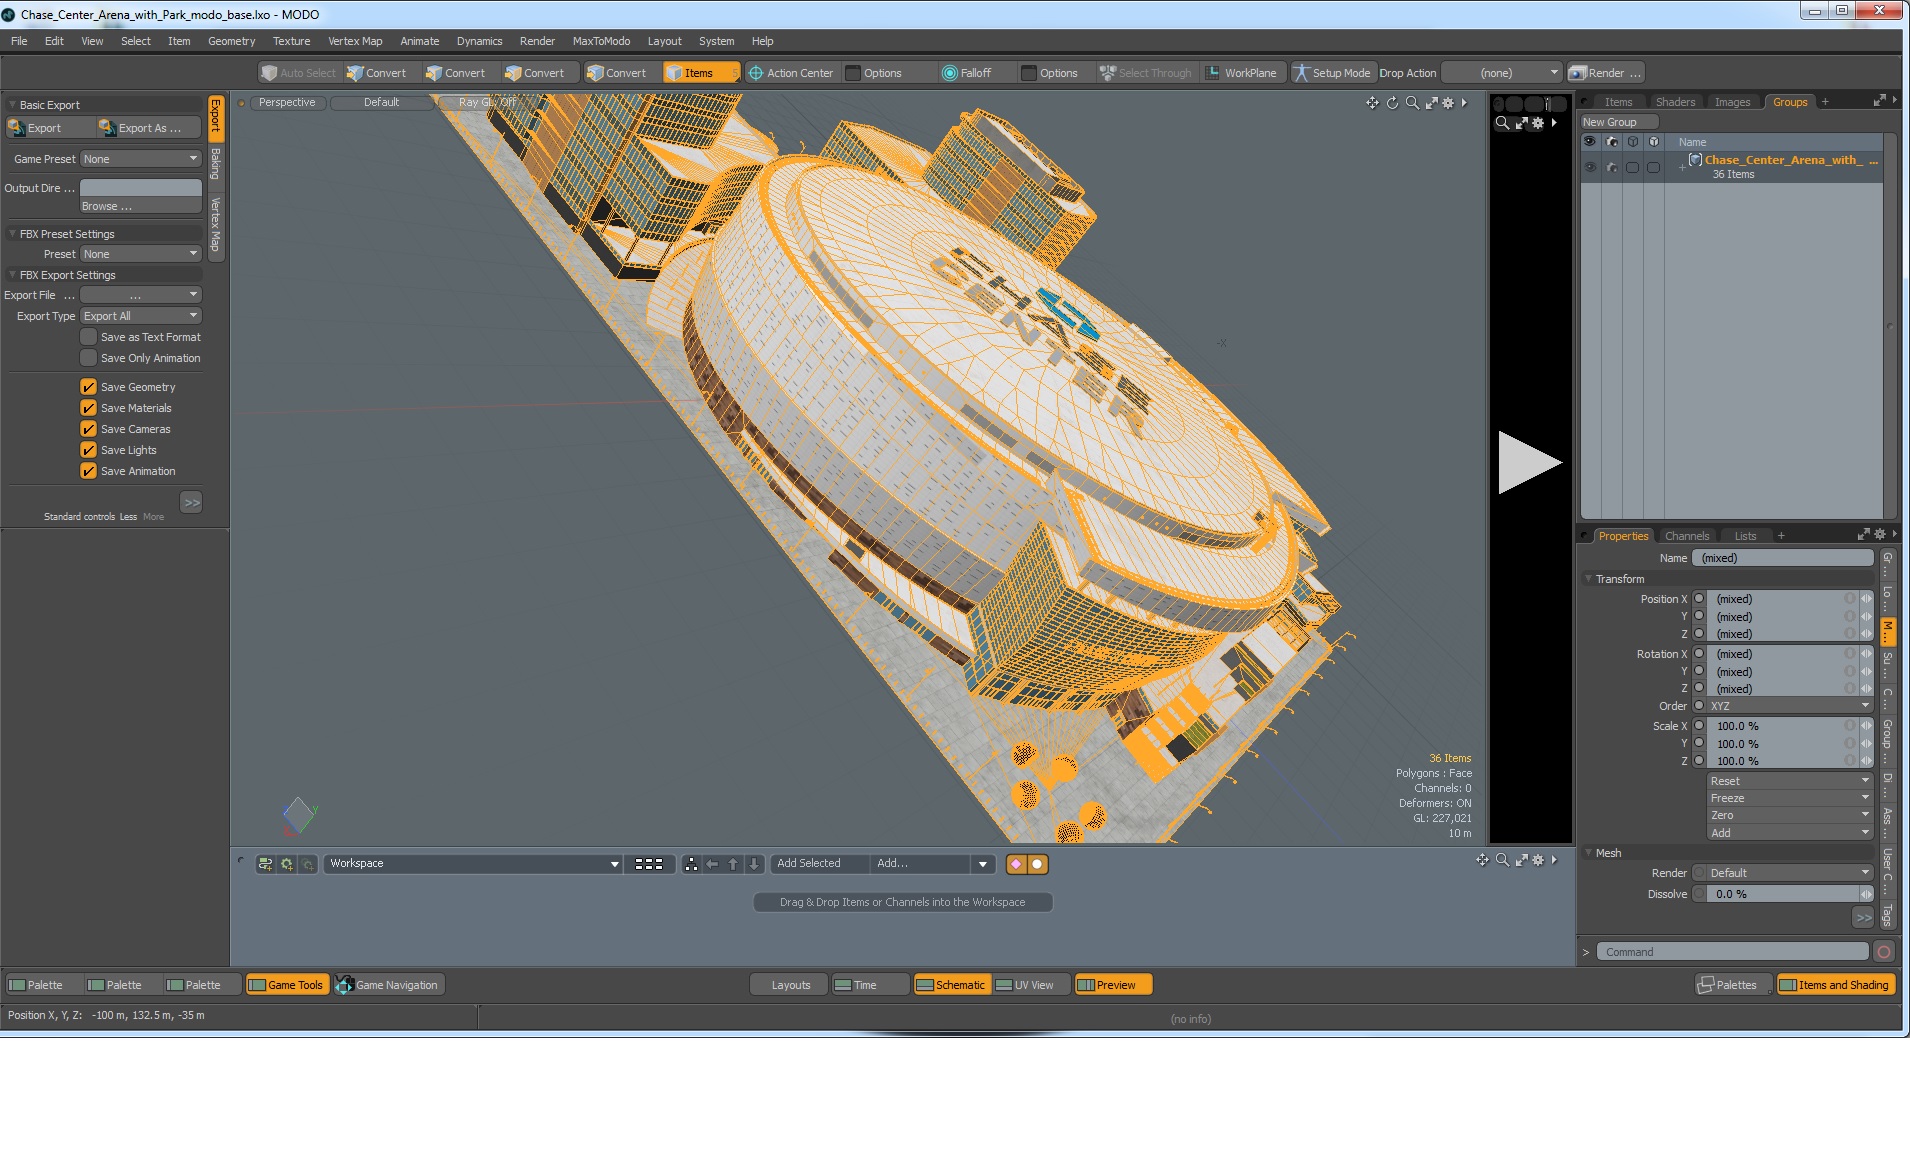
Task: Click the Layouts button
Action: pos(790,985)
